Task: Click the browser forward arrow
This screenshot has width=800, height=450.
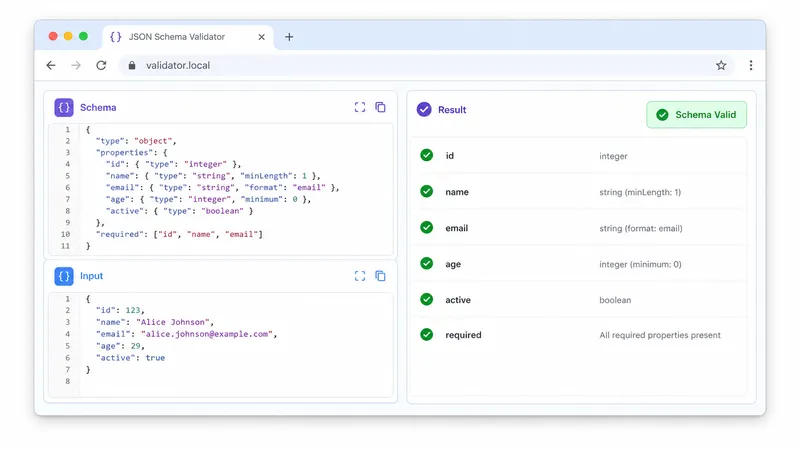Action: point(76,65)
